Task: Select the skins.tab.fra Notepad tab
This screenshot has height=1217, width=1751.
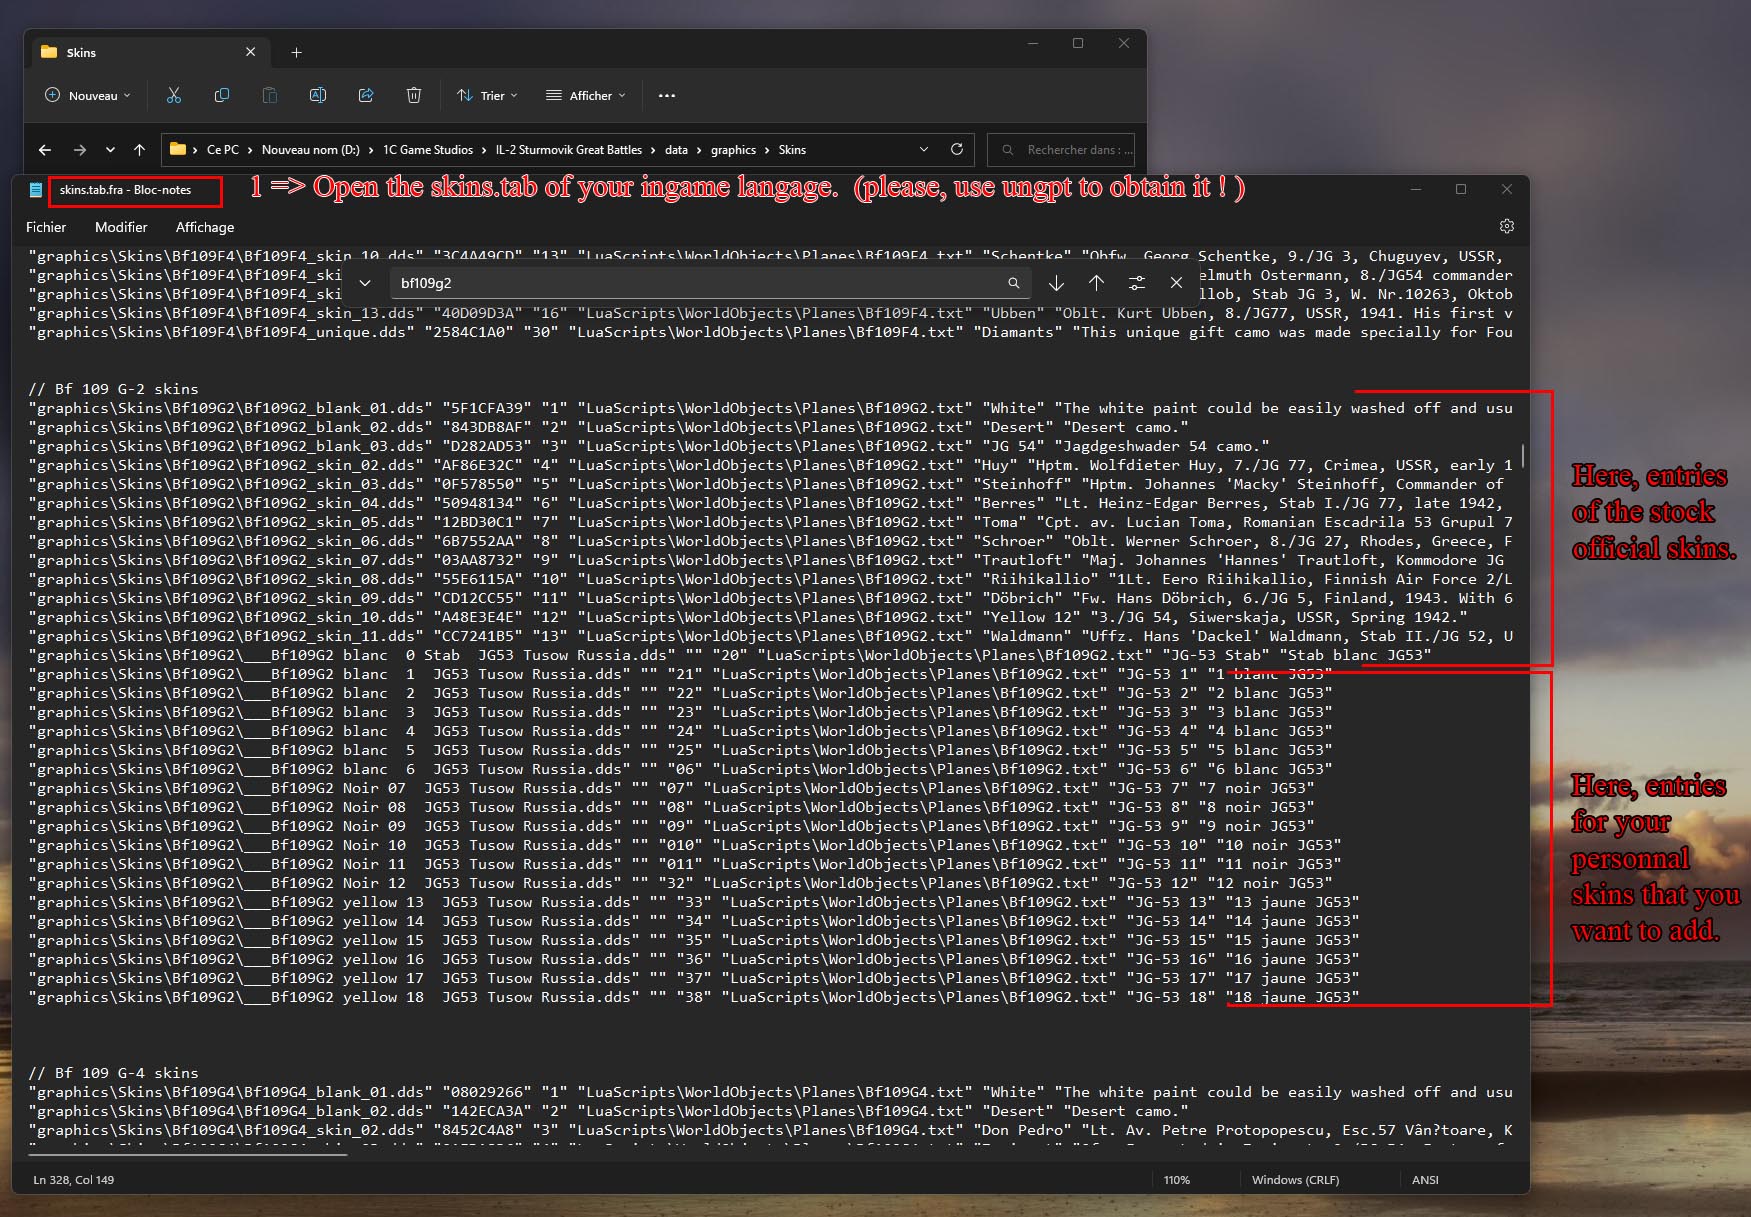Action: pos(125,190)
